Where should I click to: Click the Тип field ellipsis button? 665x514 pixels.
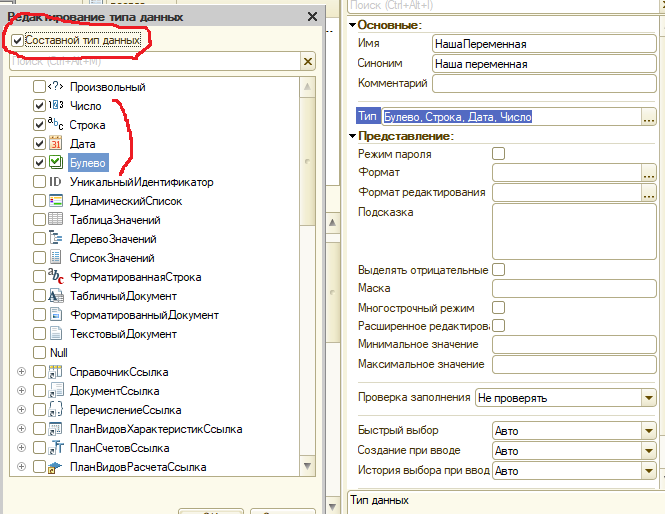(x=647, y=117)
